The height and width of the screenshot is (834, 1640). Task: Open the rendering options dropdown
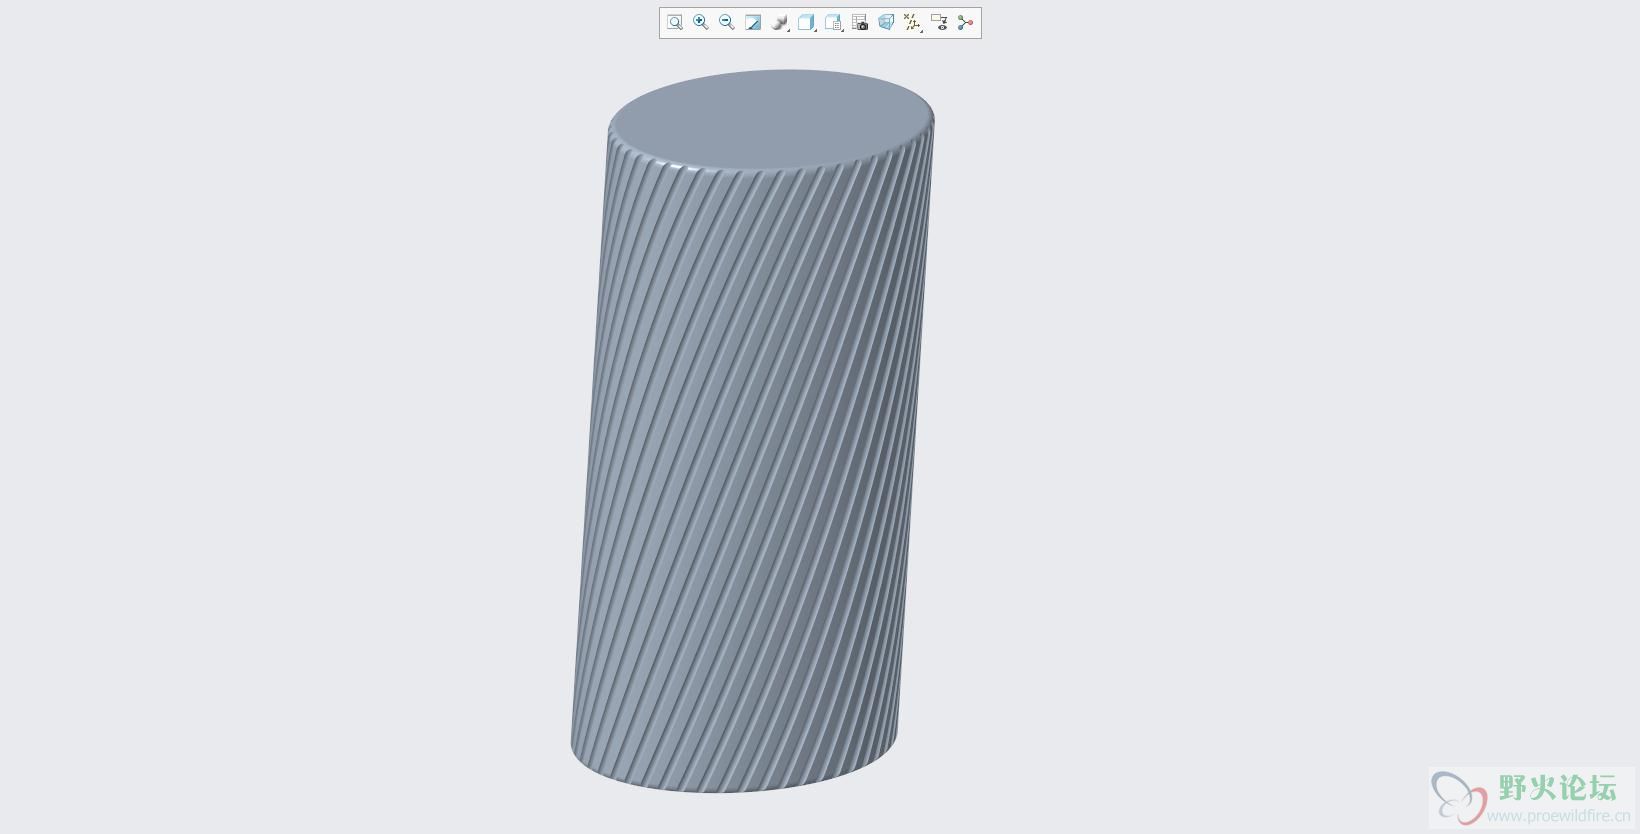780,22
